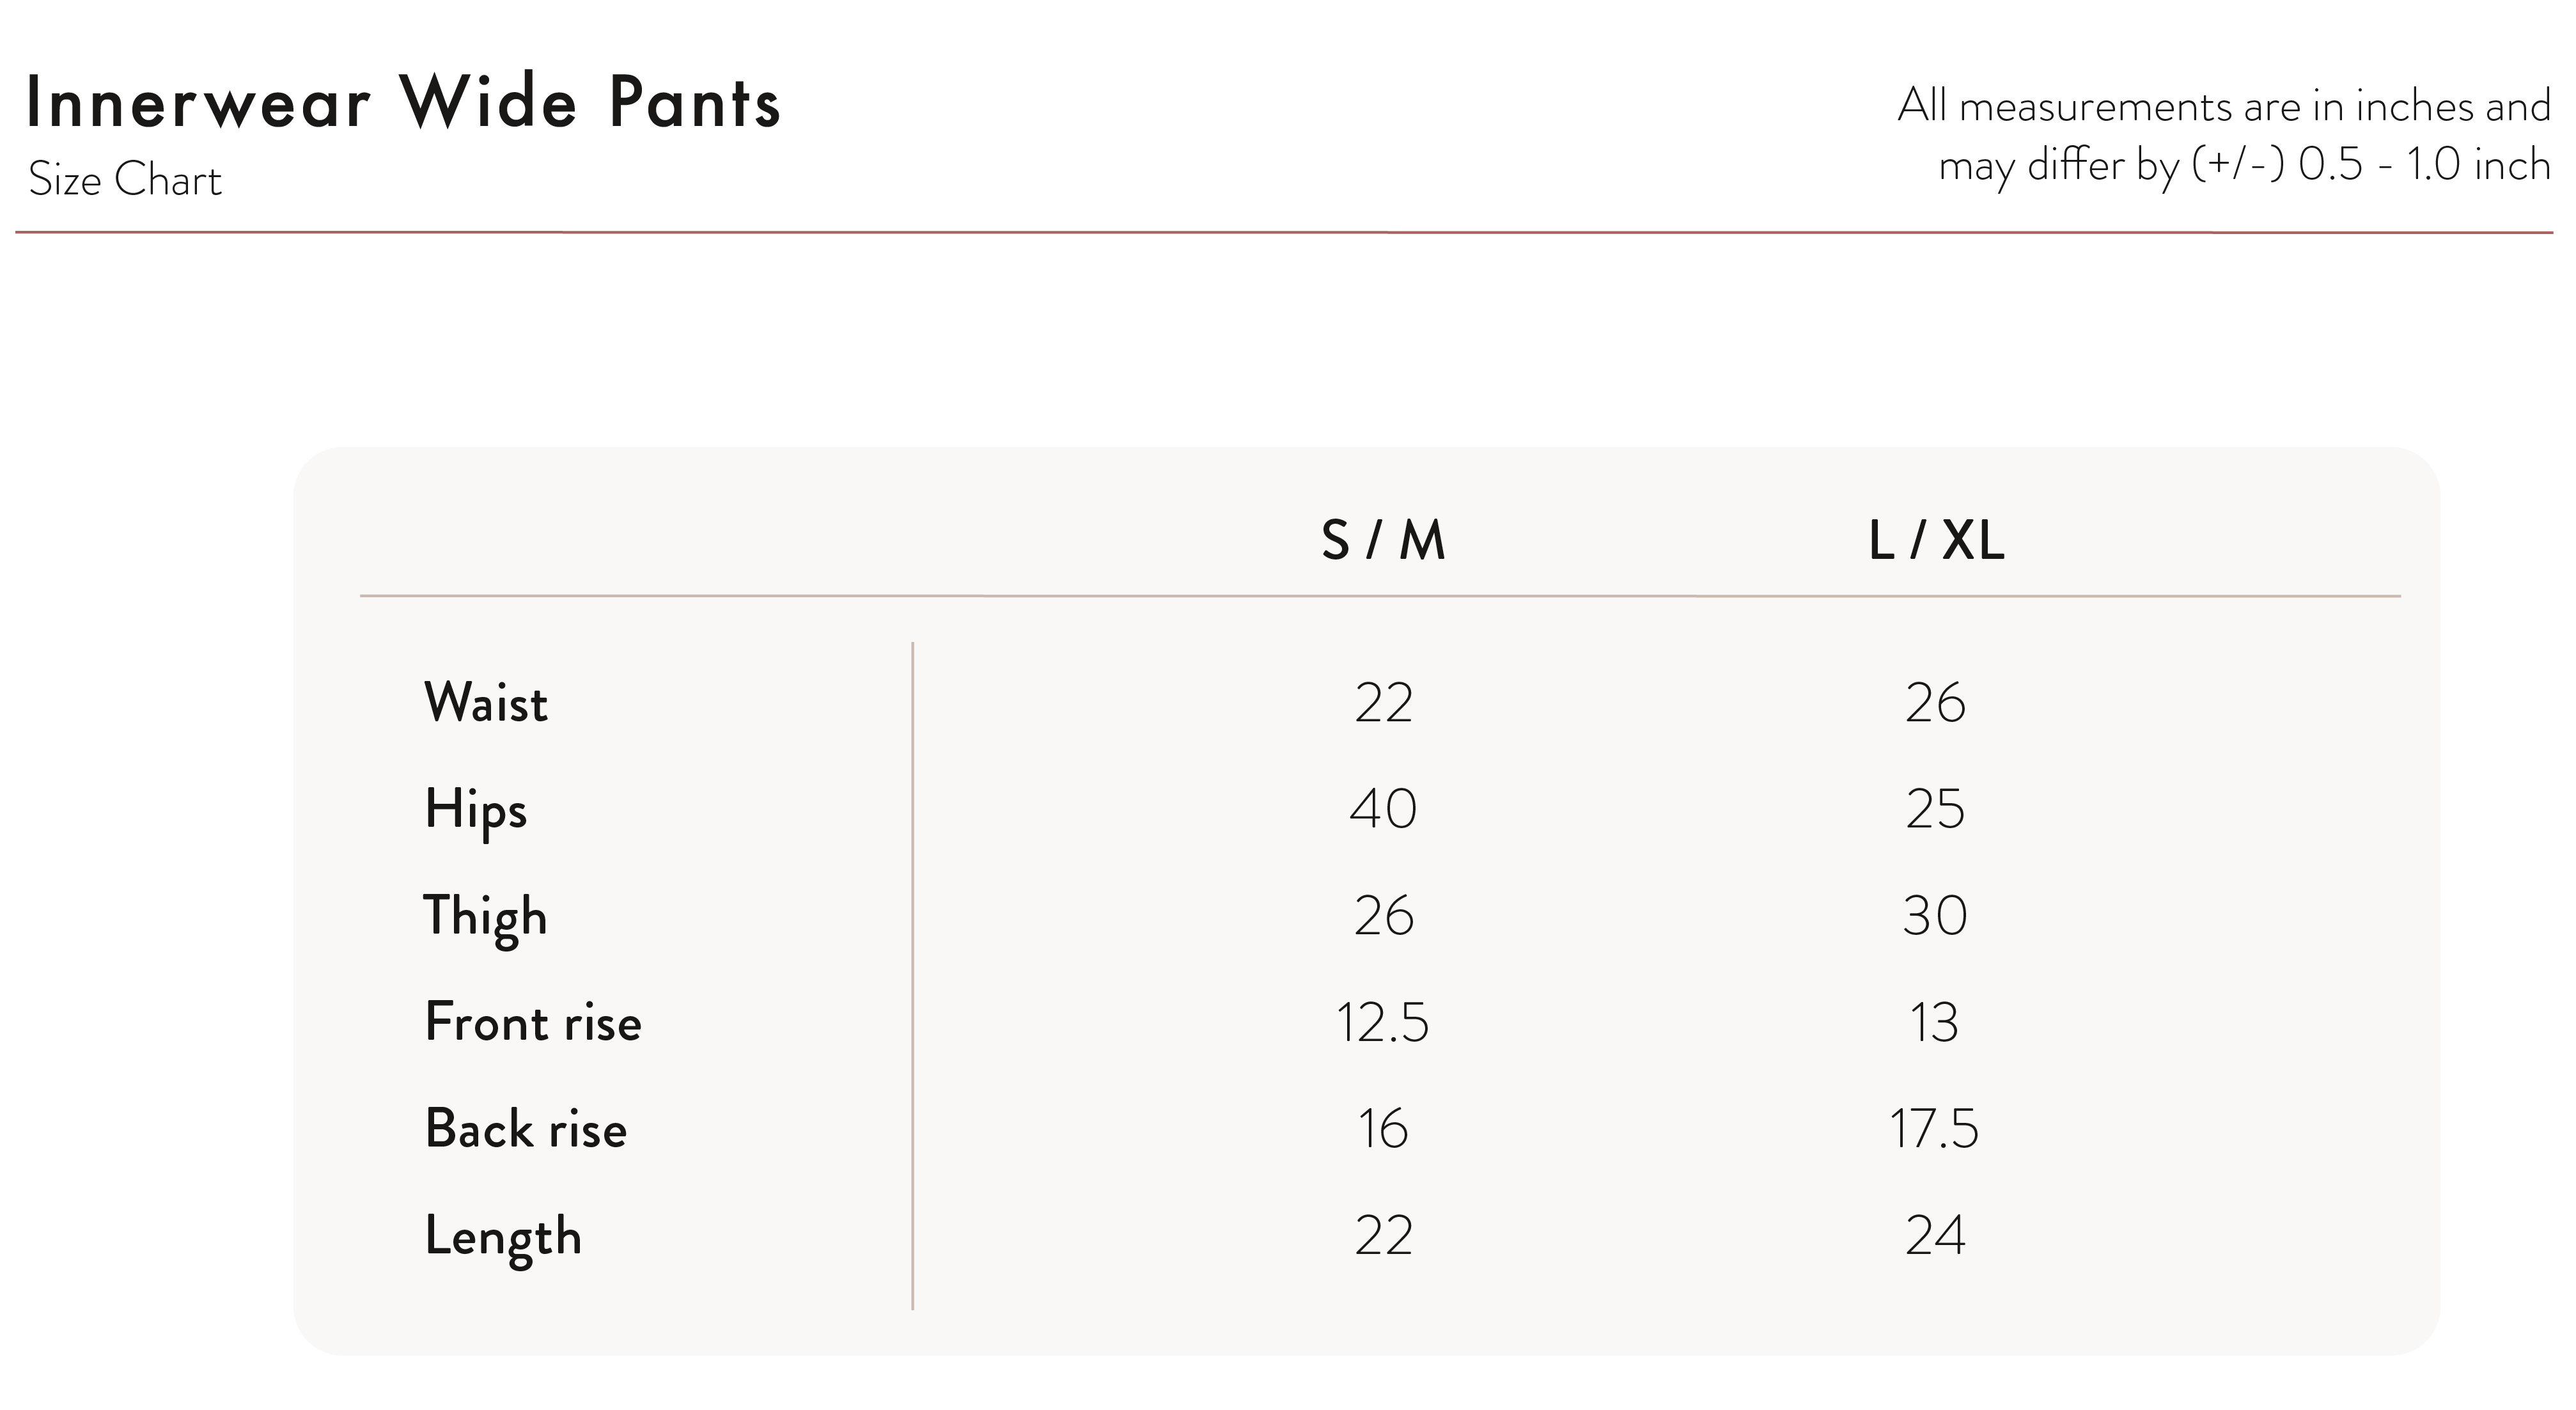Click the S/M Back rise value 16
This screenshot has width=2576, height=1410.
pos(1383,1129)
